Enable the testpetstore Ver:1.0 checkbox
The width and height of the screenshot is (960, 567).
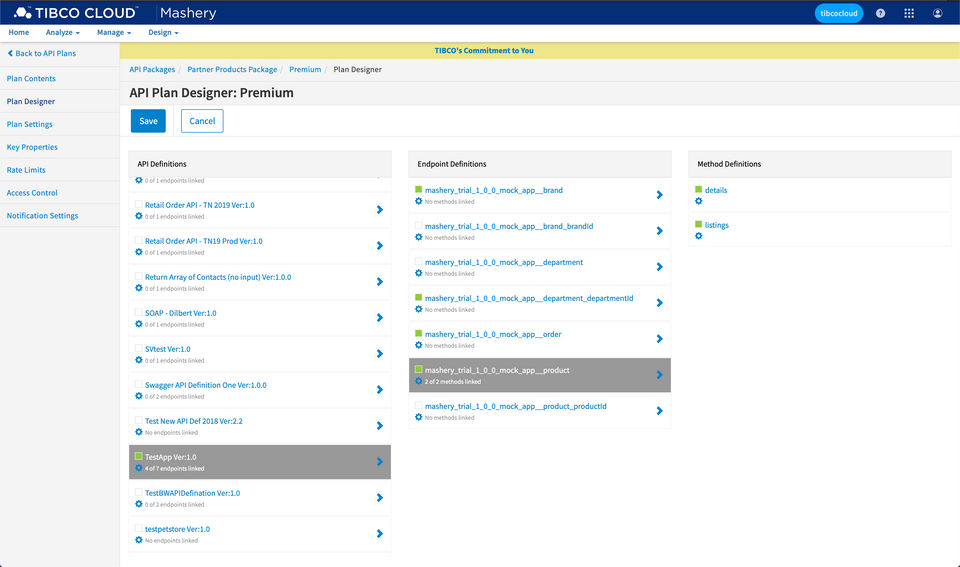tap(137, 529)
